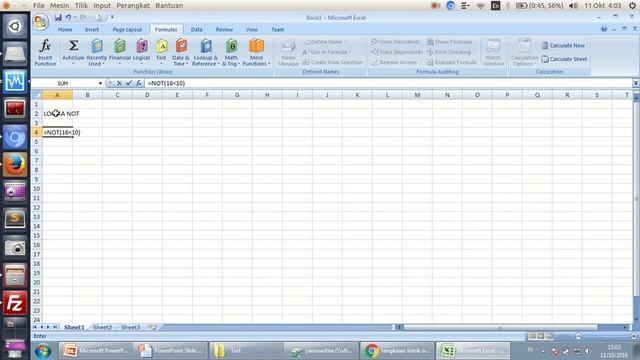
Task: Open Firefox from the Ubuntu launcher
Action: pos(15,164)
